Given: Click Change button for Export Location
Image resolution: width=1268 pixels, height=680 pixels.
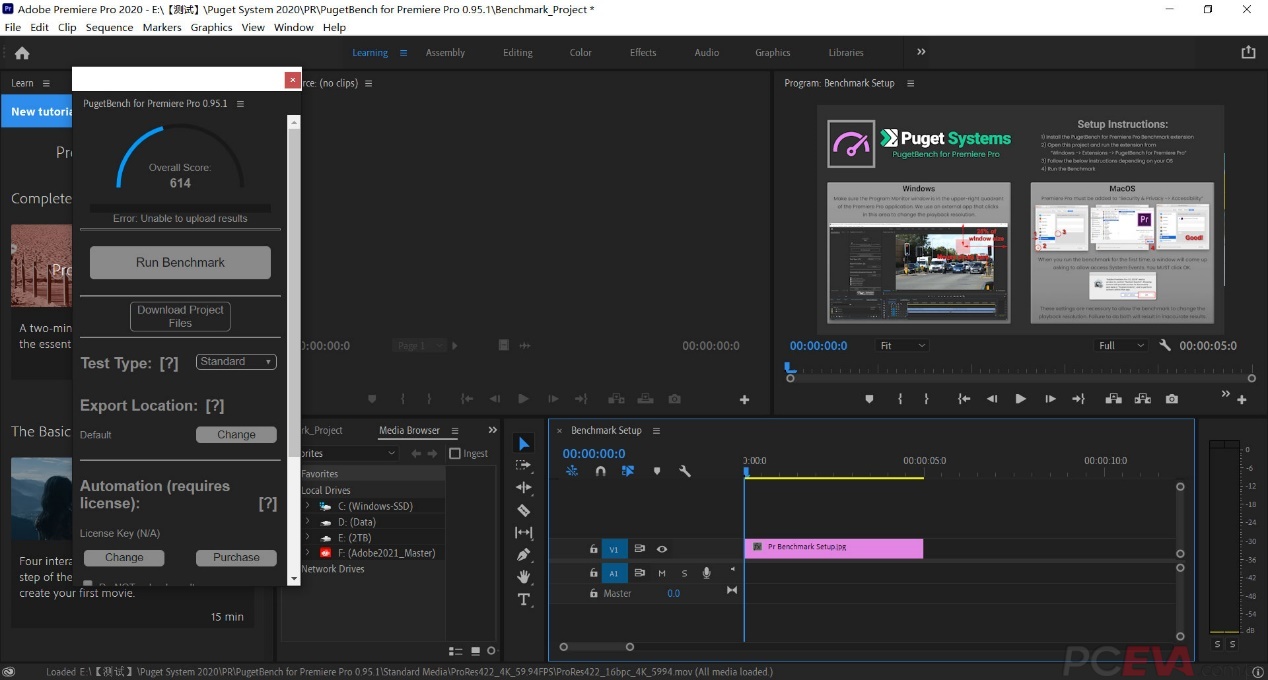Looking at the screenshot, I should tap(236, 434).
